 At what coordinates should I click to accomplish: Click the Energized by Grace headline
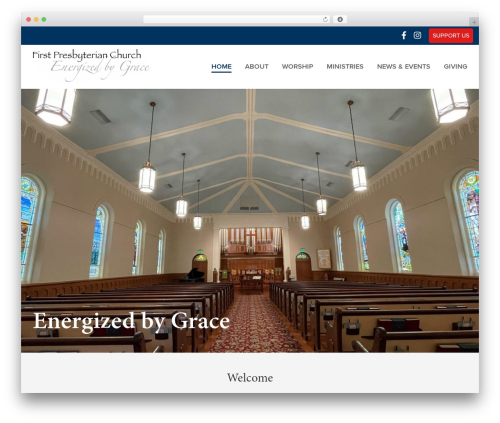pos(131,321)
